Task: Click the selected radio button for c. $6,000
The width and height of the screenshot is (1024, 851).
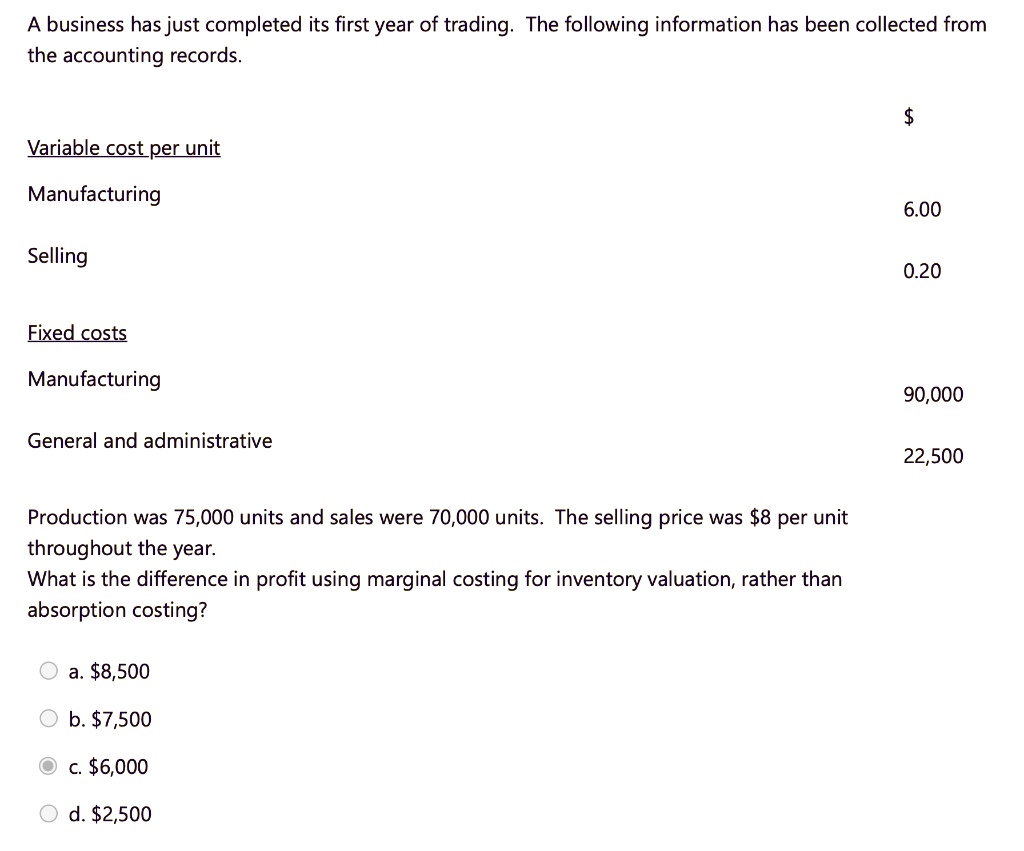Action: [x=48, y=765]
